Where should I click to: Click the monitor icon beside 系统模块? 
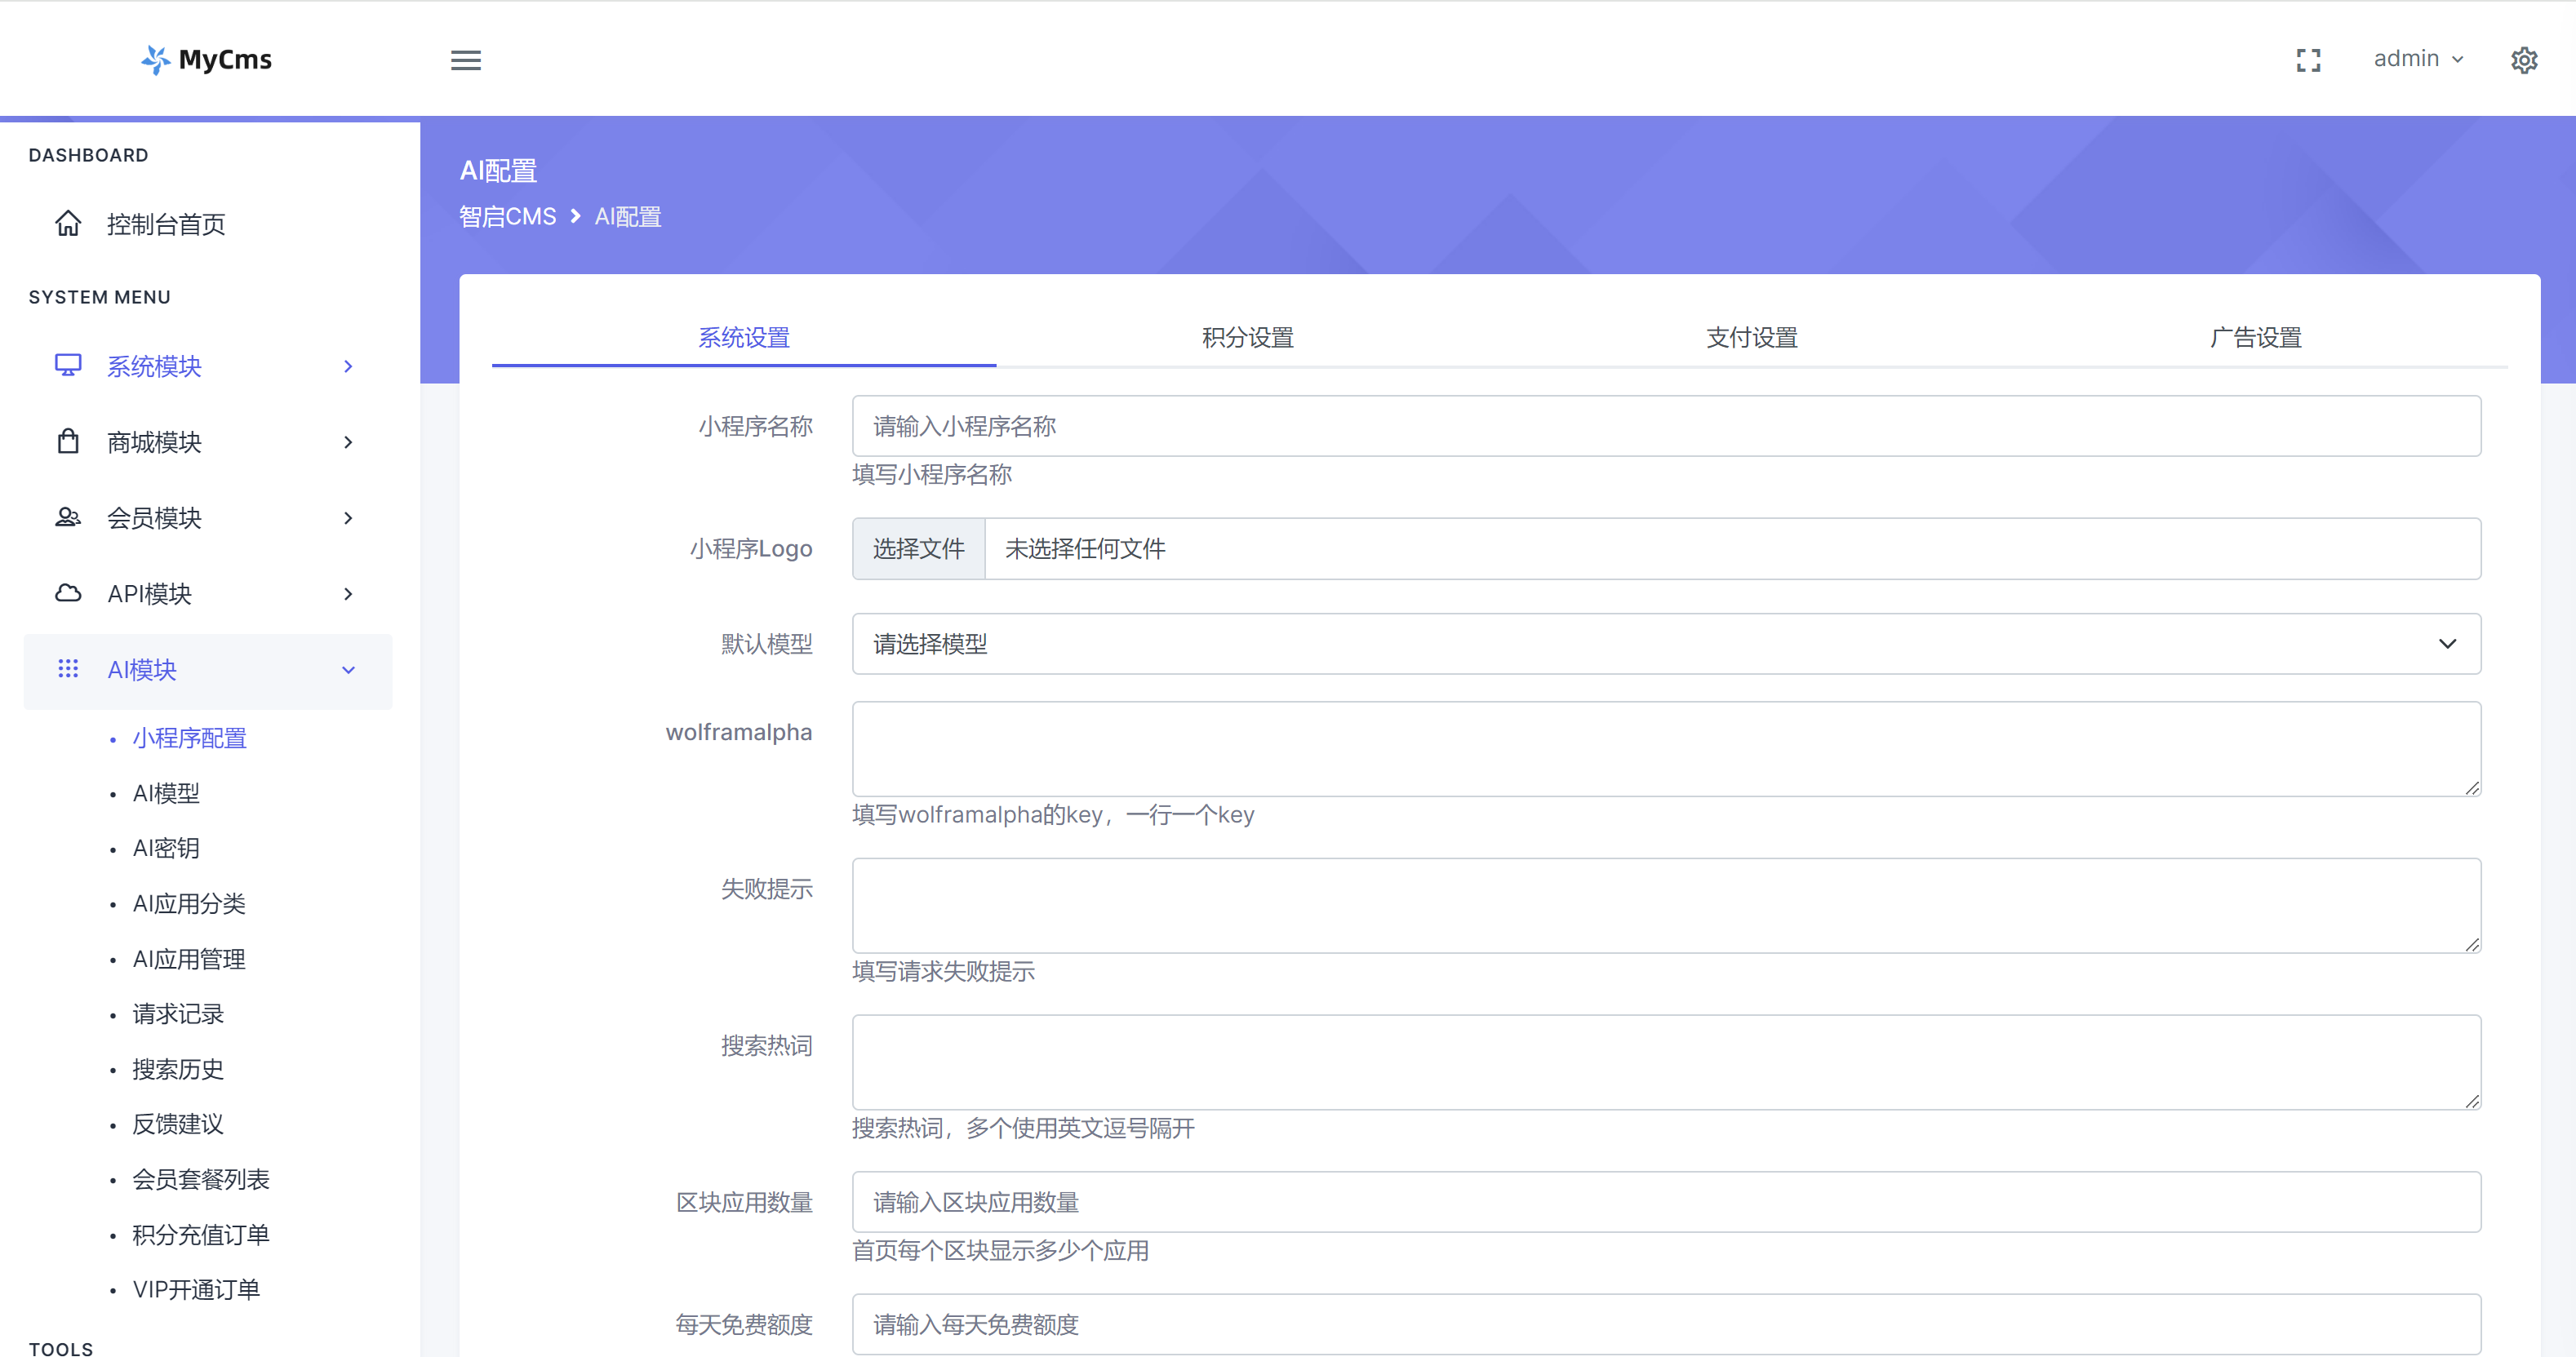68,365
